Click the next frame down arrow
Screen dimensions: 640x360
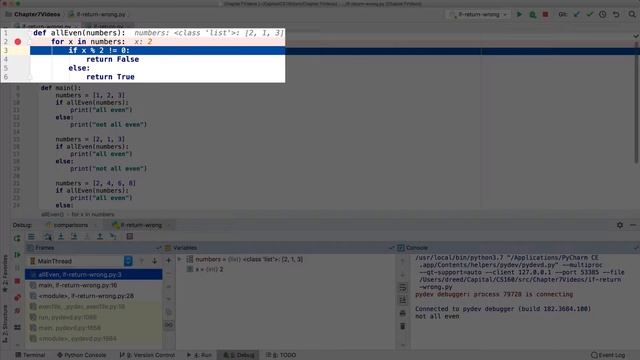pyautogui.click(x=154, y=261)
